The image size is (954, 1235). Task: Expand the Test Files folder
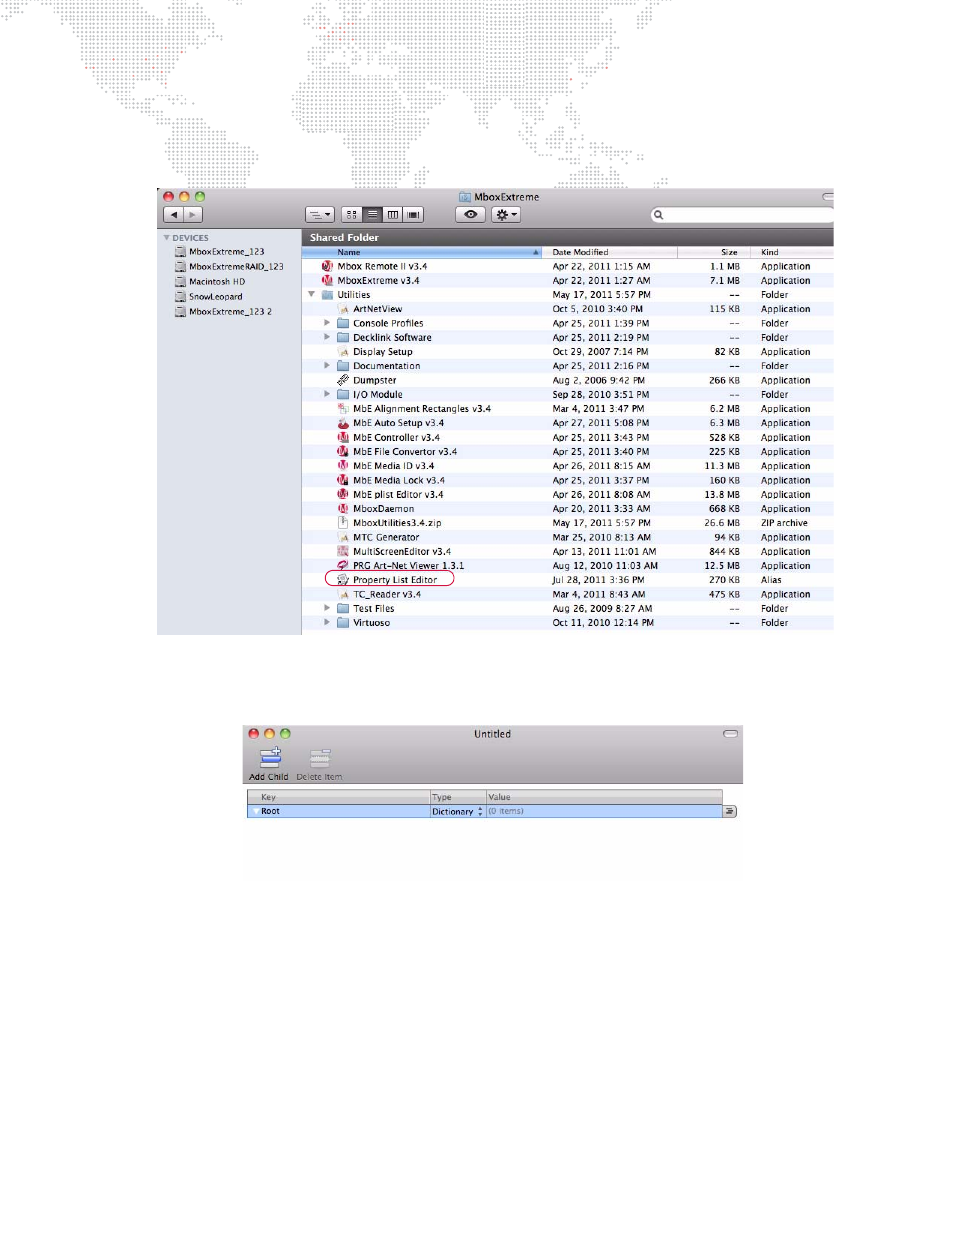click(327, 609)
